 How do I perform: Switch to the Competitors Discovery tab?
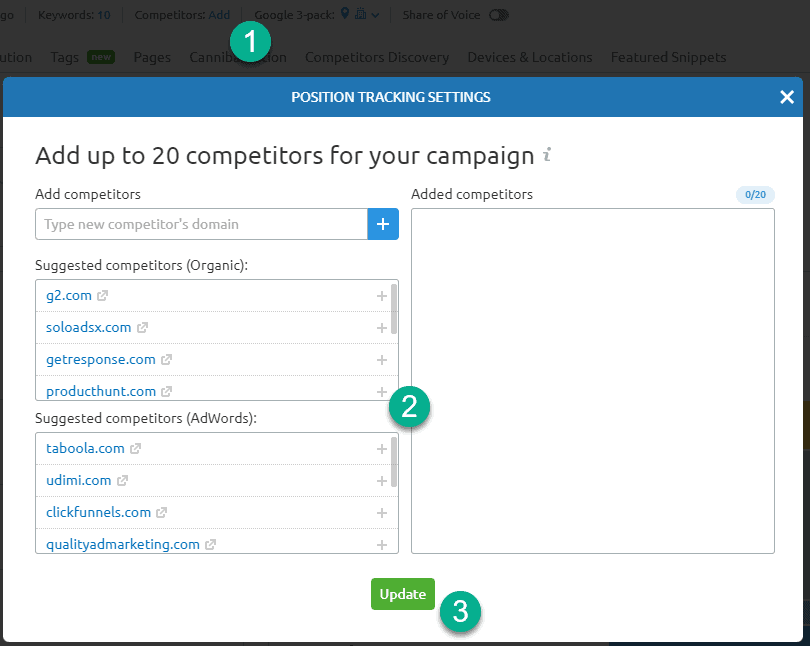click(x=377, y=57)
